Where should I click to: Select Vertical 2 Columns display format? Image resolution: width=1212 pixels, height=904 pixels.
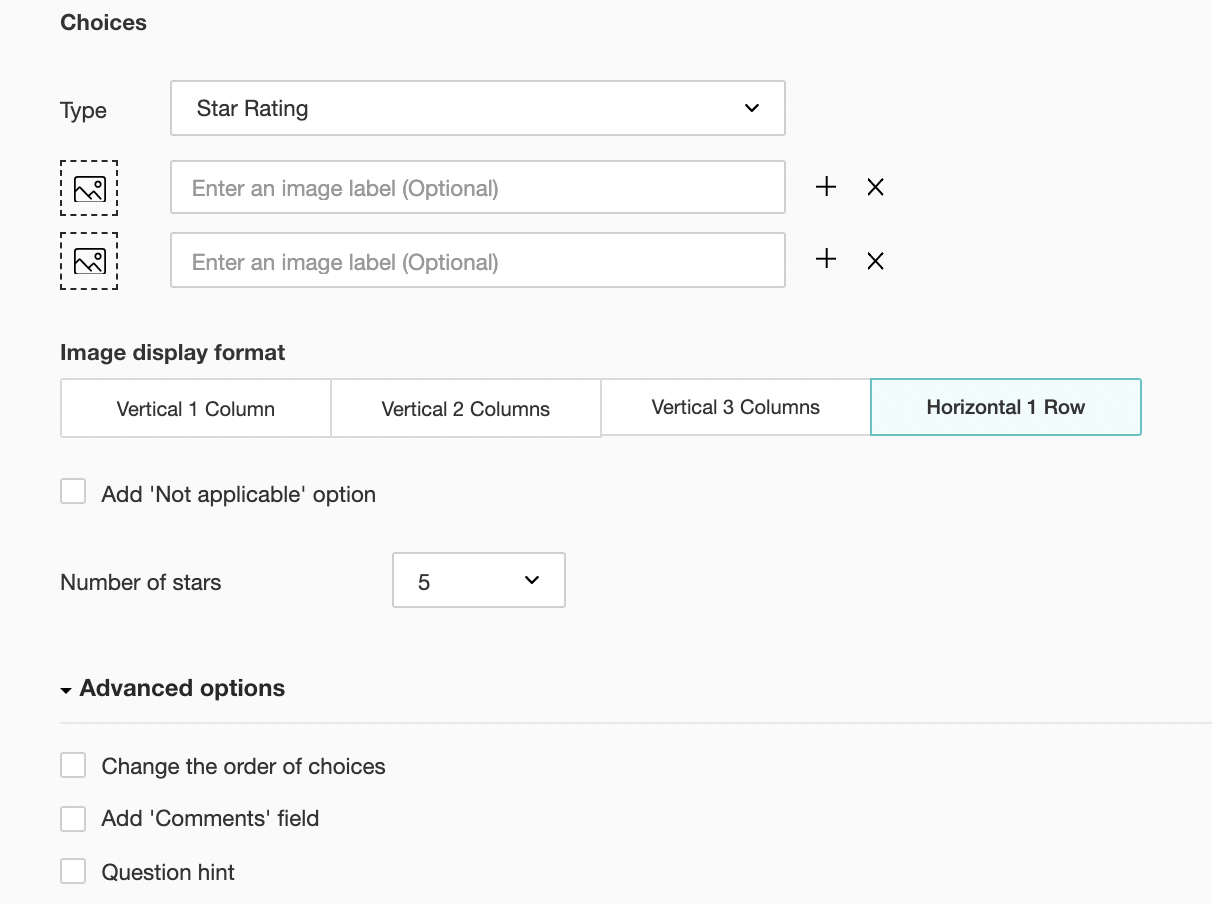[x=465, y=408]
